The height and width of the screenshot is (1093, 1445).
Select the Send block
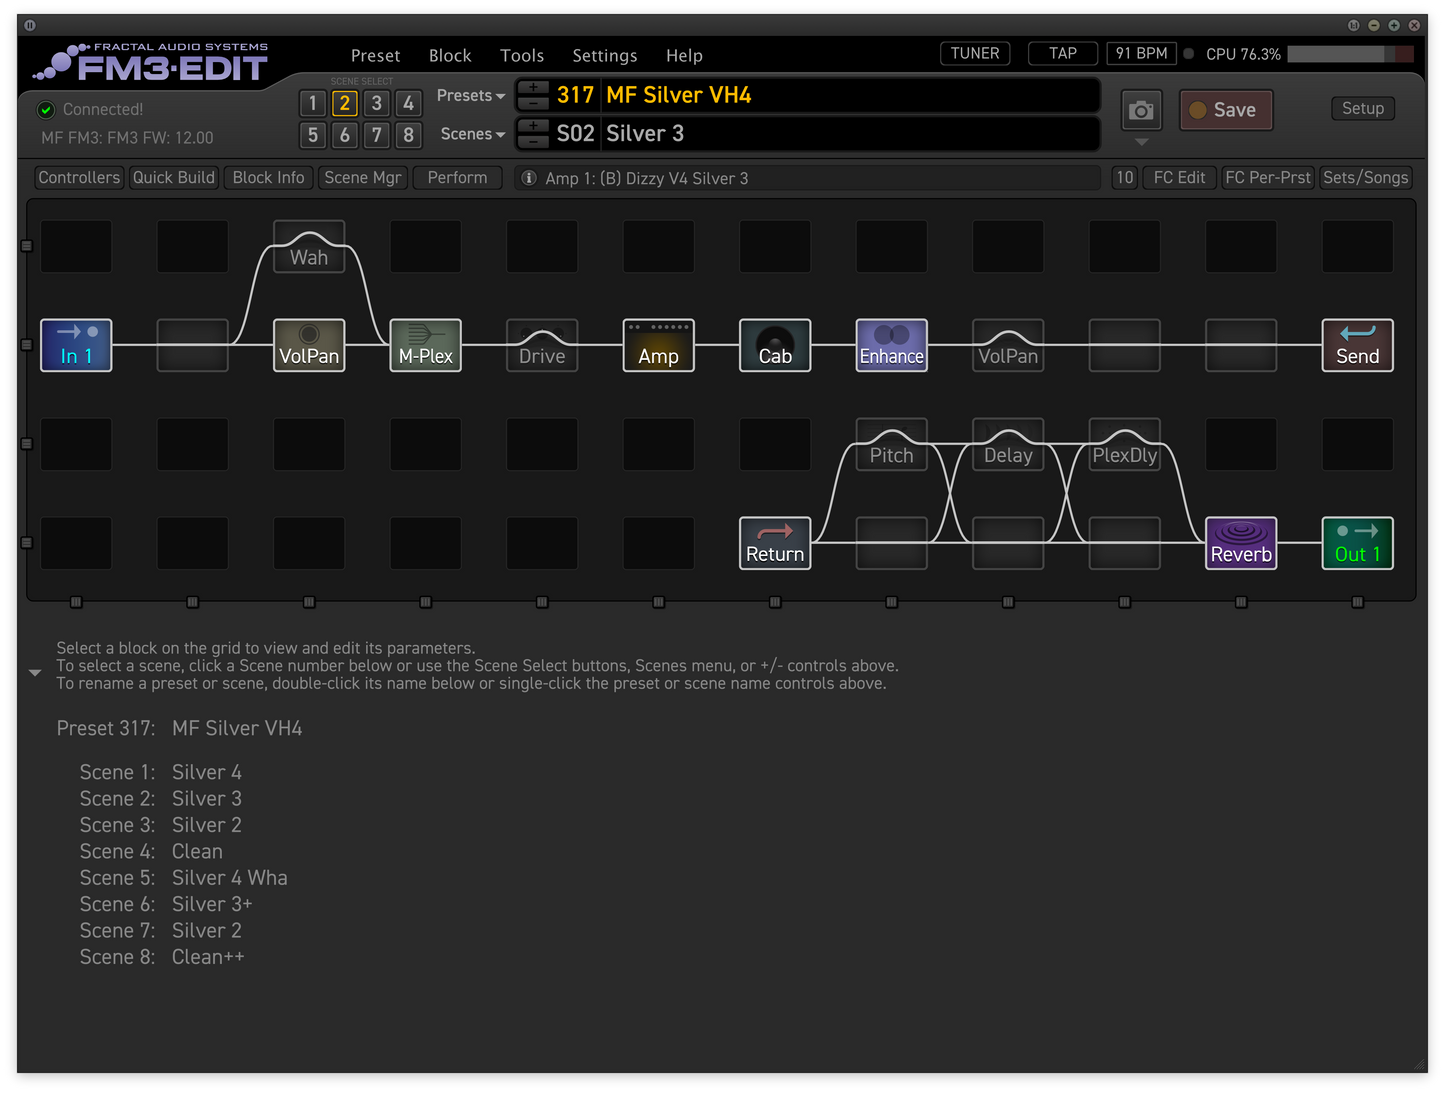click(1358, 345)
